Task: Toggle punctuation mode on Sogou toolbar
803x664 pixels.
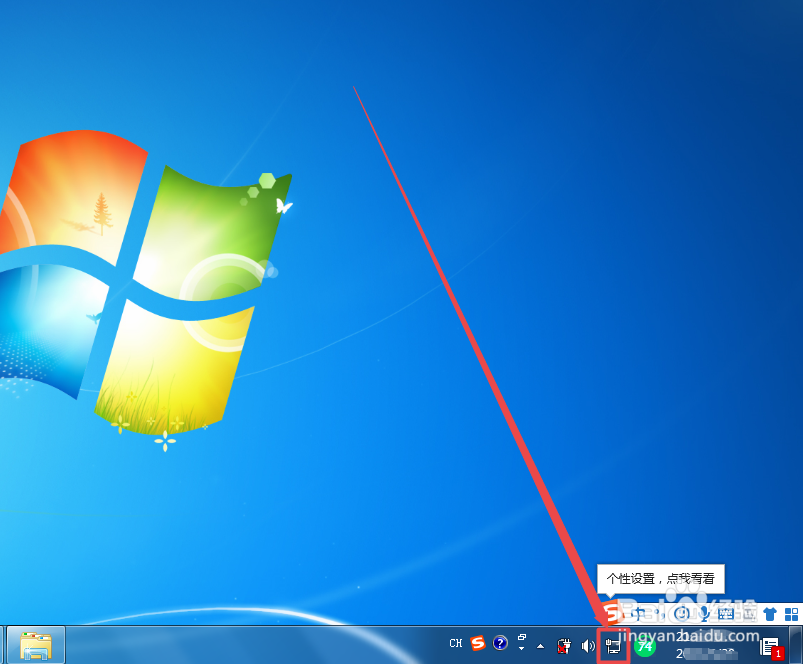Action: [x=659, y=613]
